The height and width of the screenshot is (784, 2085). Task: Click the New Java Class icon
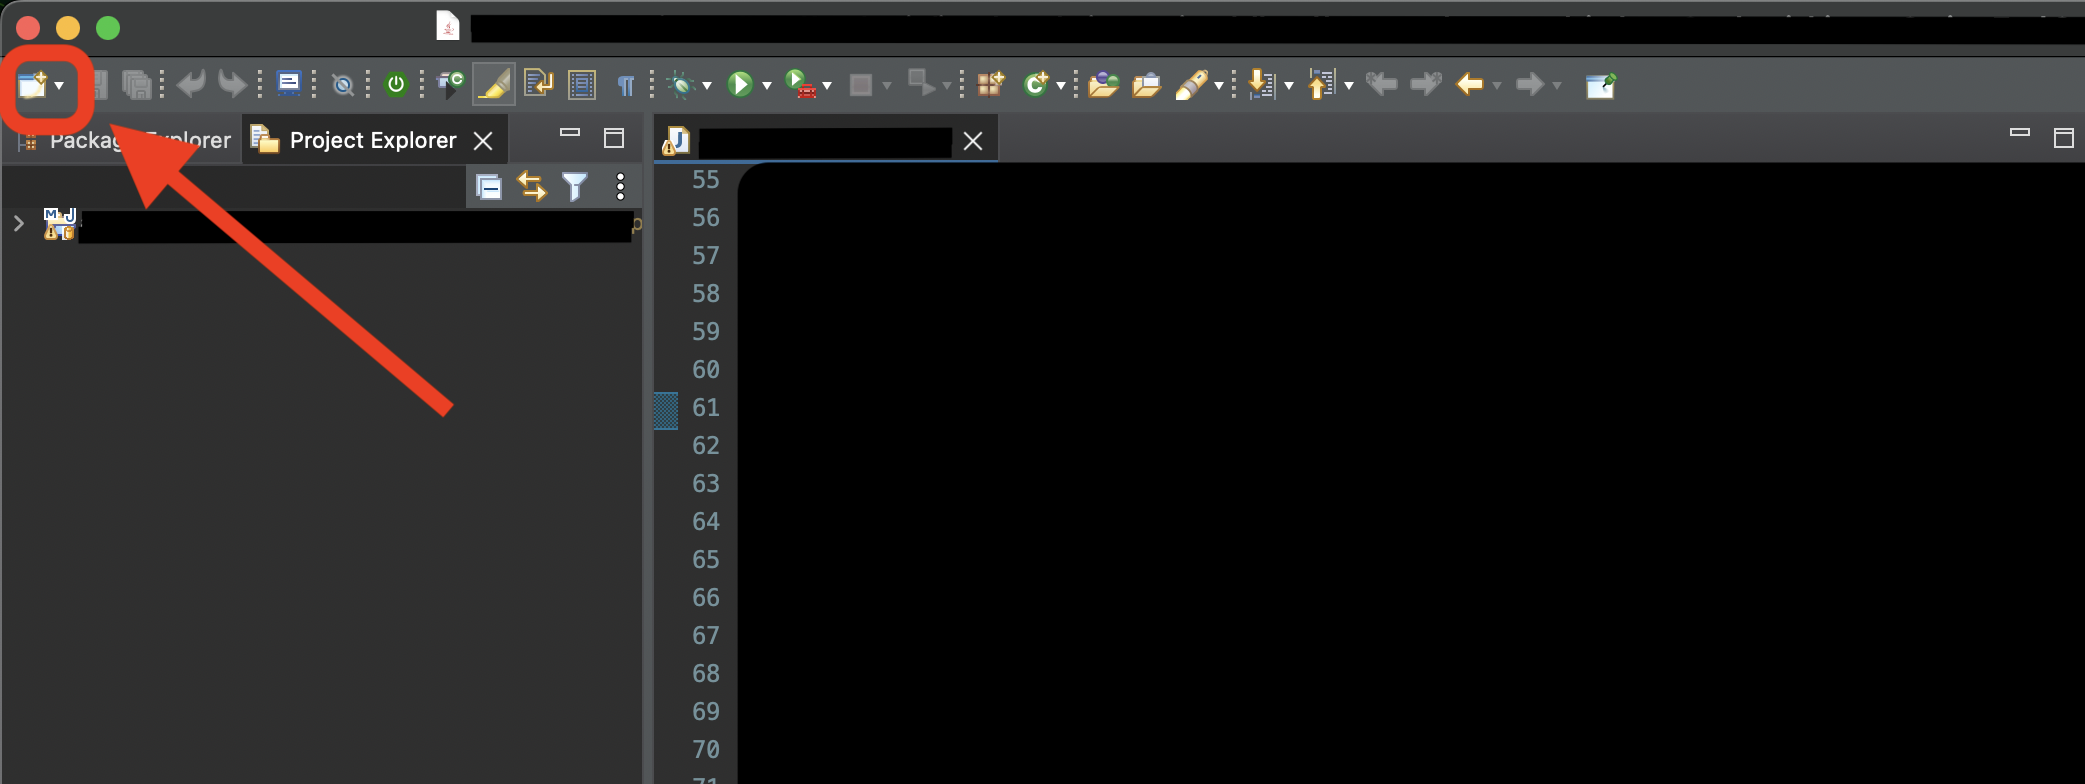[1036, 84]
